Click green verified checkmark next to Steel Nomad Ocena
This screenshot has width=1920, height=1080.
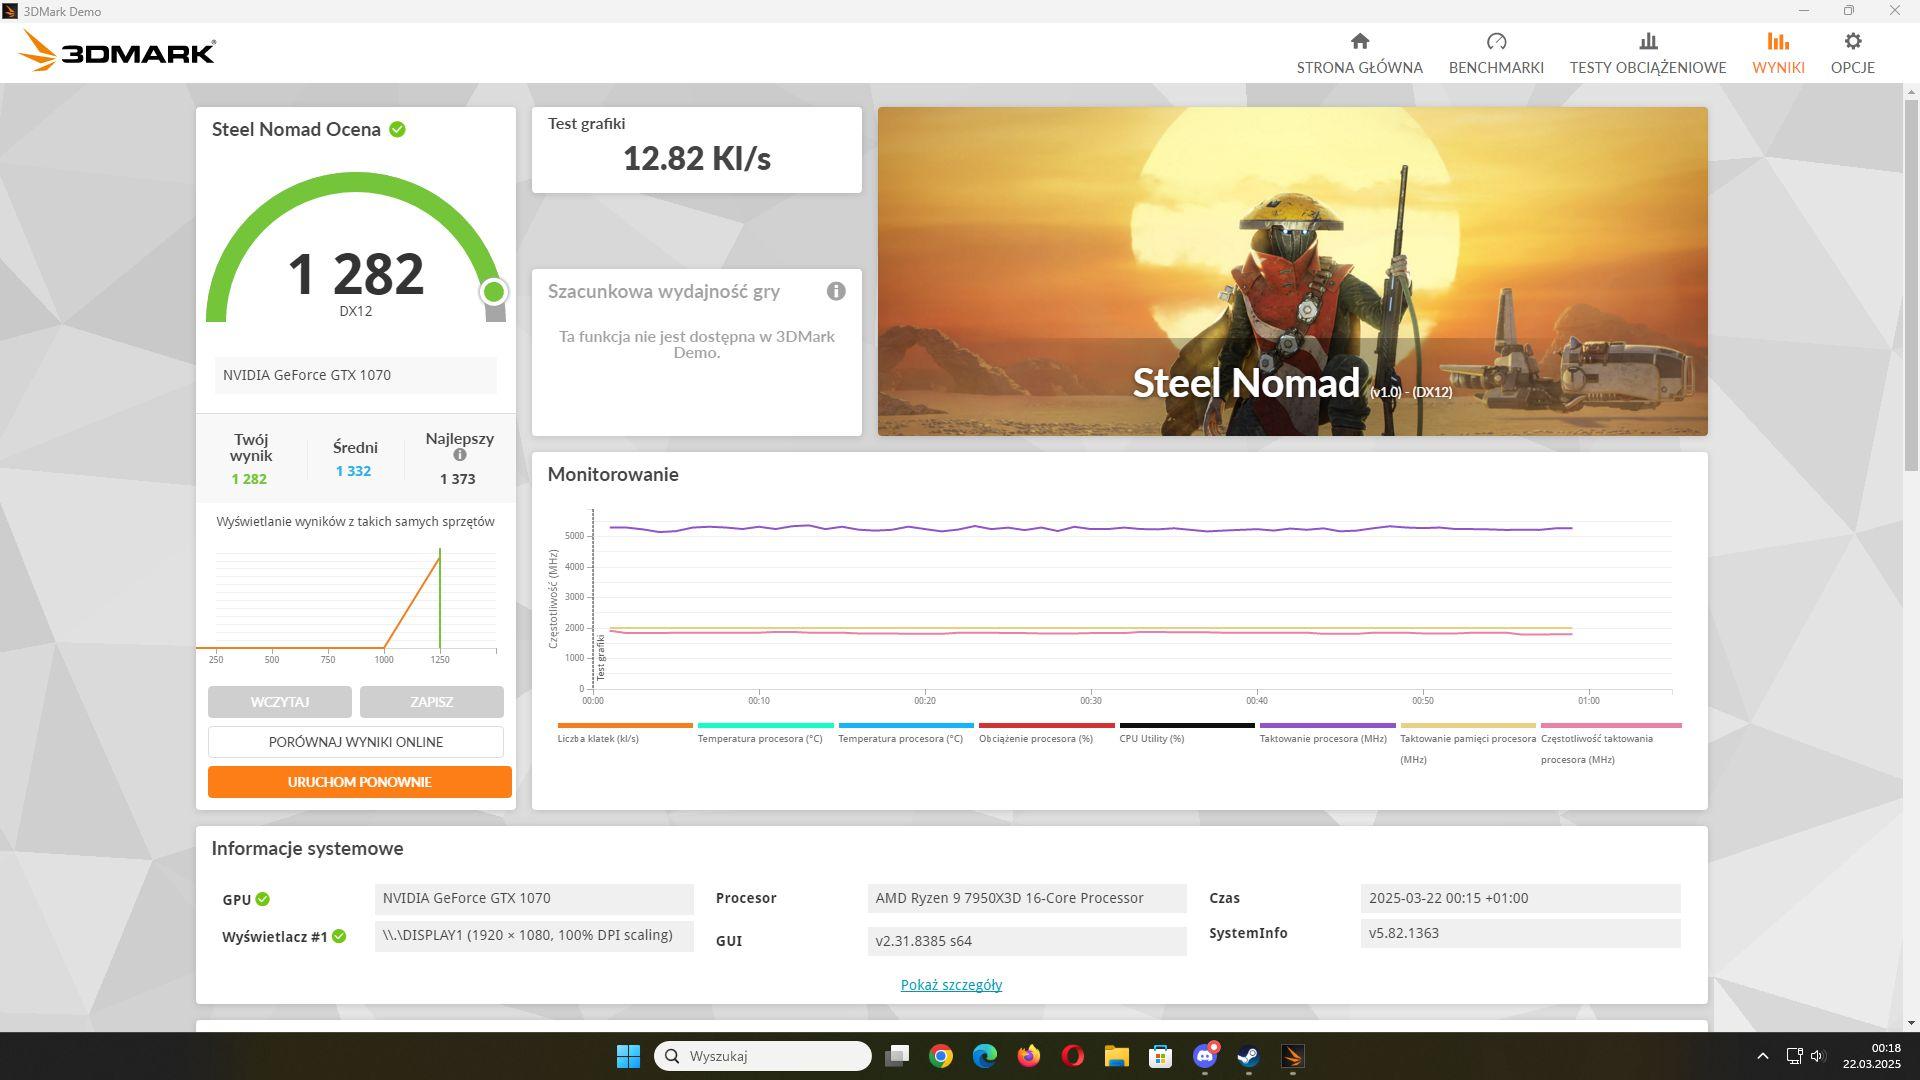(x=397, y=130)
